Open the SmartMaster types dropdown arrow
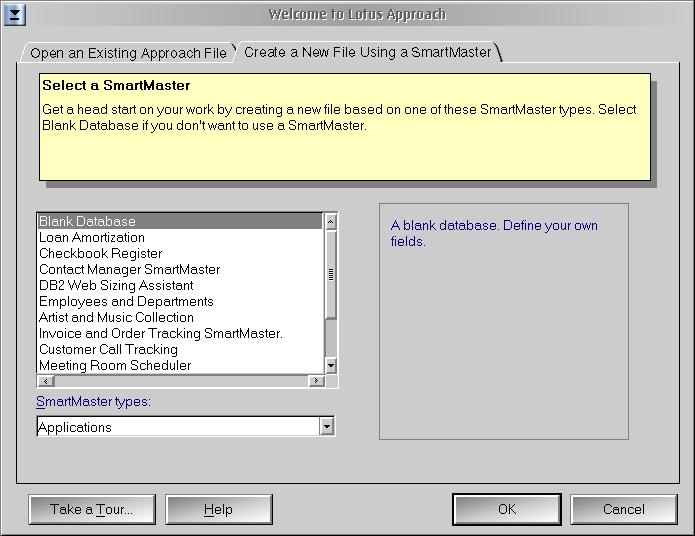Viewport: 695px width, 536px height. tap(327, 426)
